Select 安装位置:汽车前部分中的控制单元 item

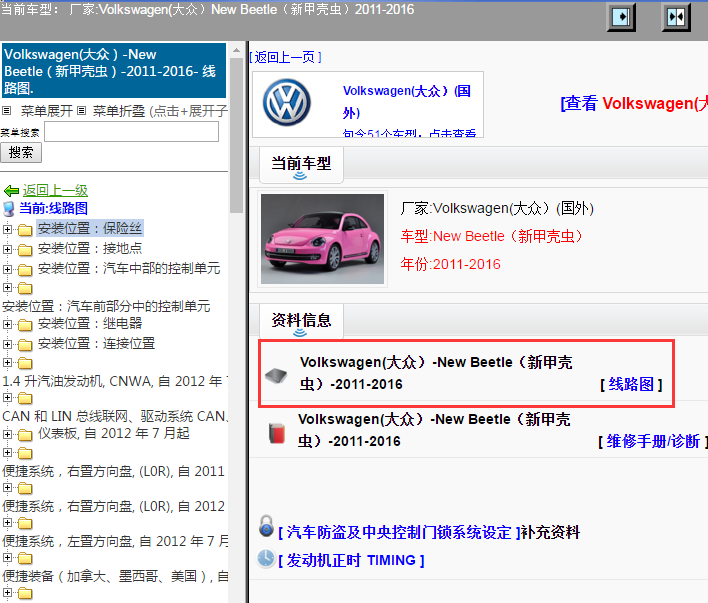coord(106,306)
